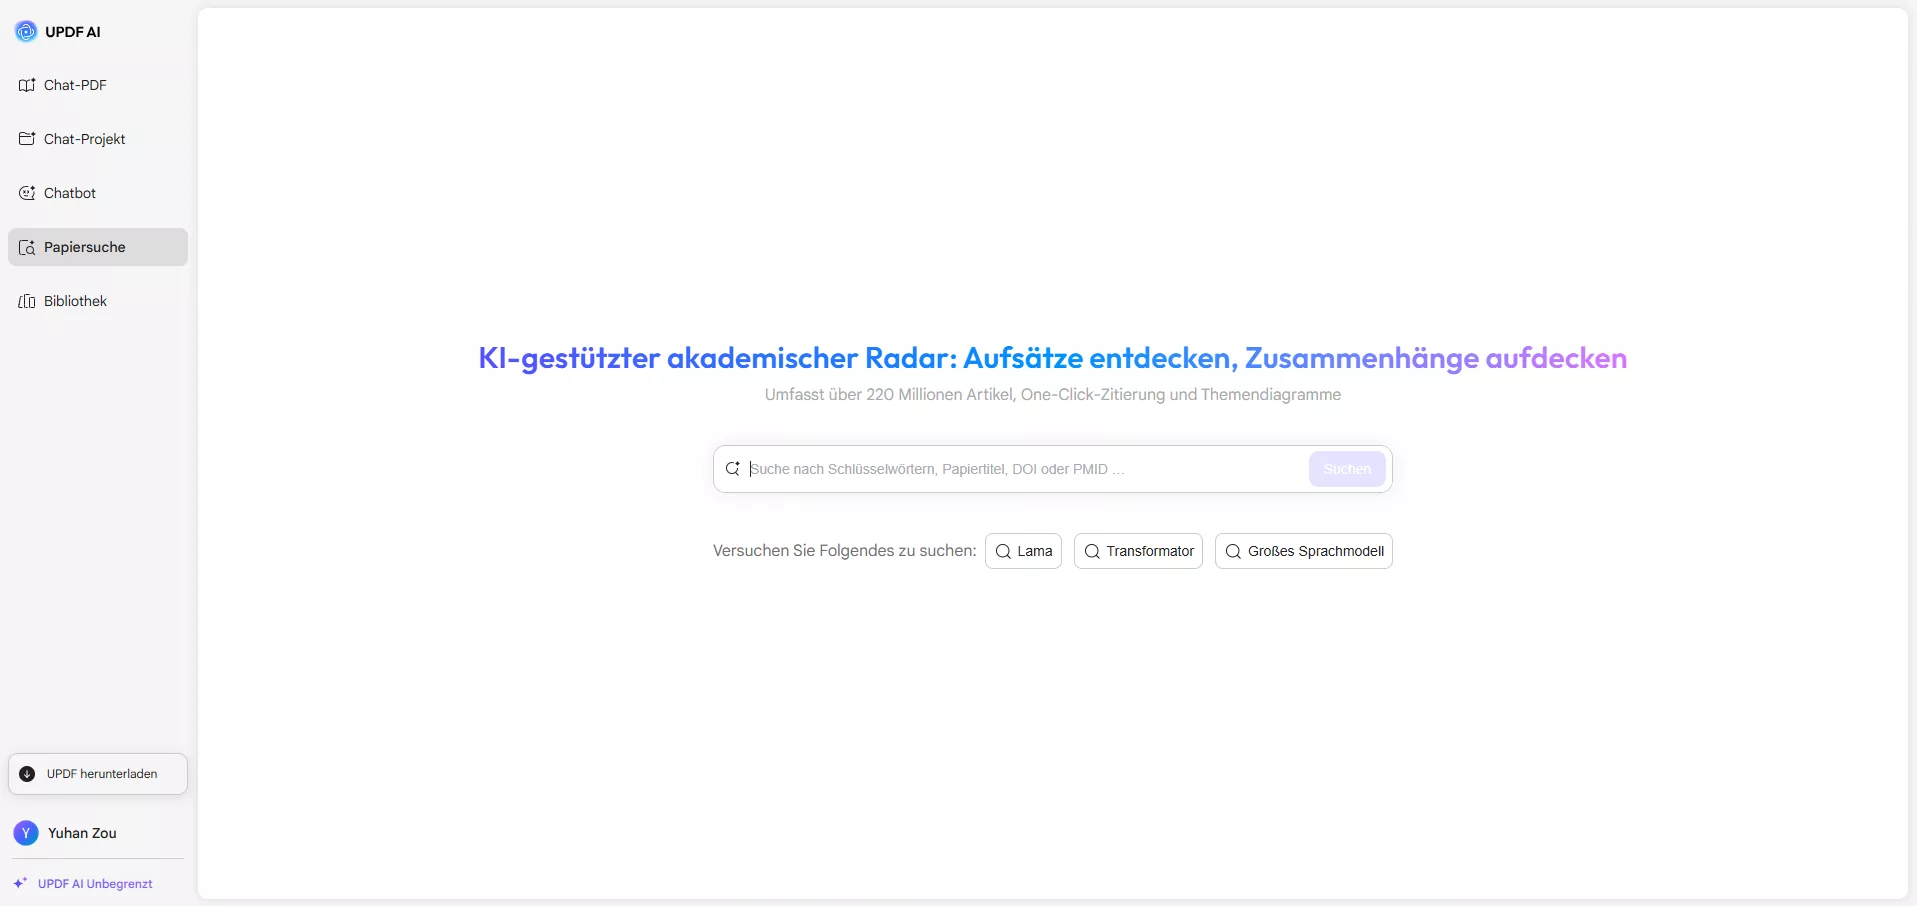This screenshot has height=906, width=1917.
Task: Search the suggested term Transformator
Action: click(1138, 551)
